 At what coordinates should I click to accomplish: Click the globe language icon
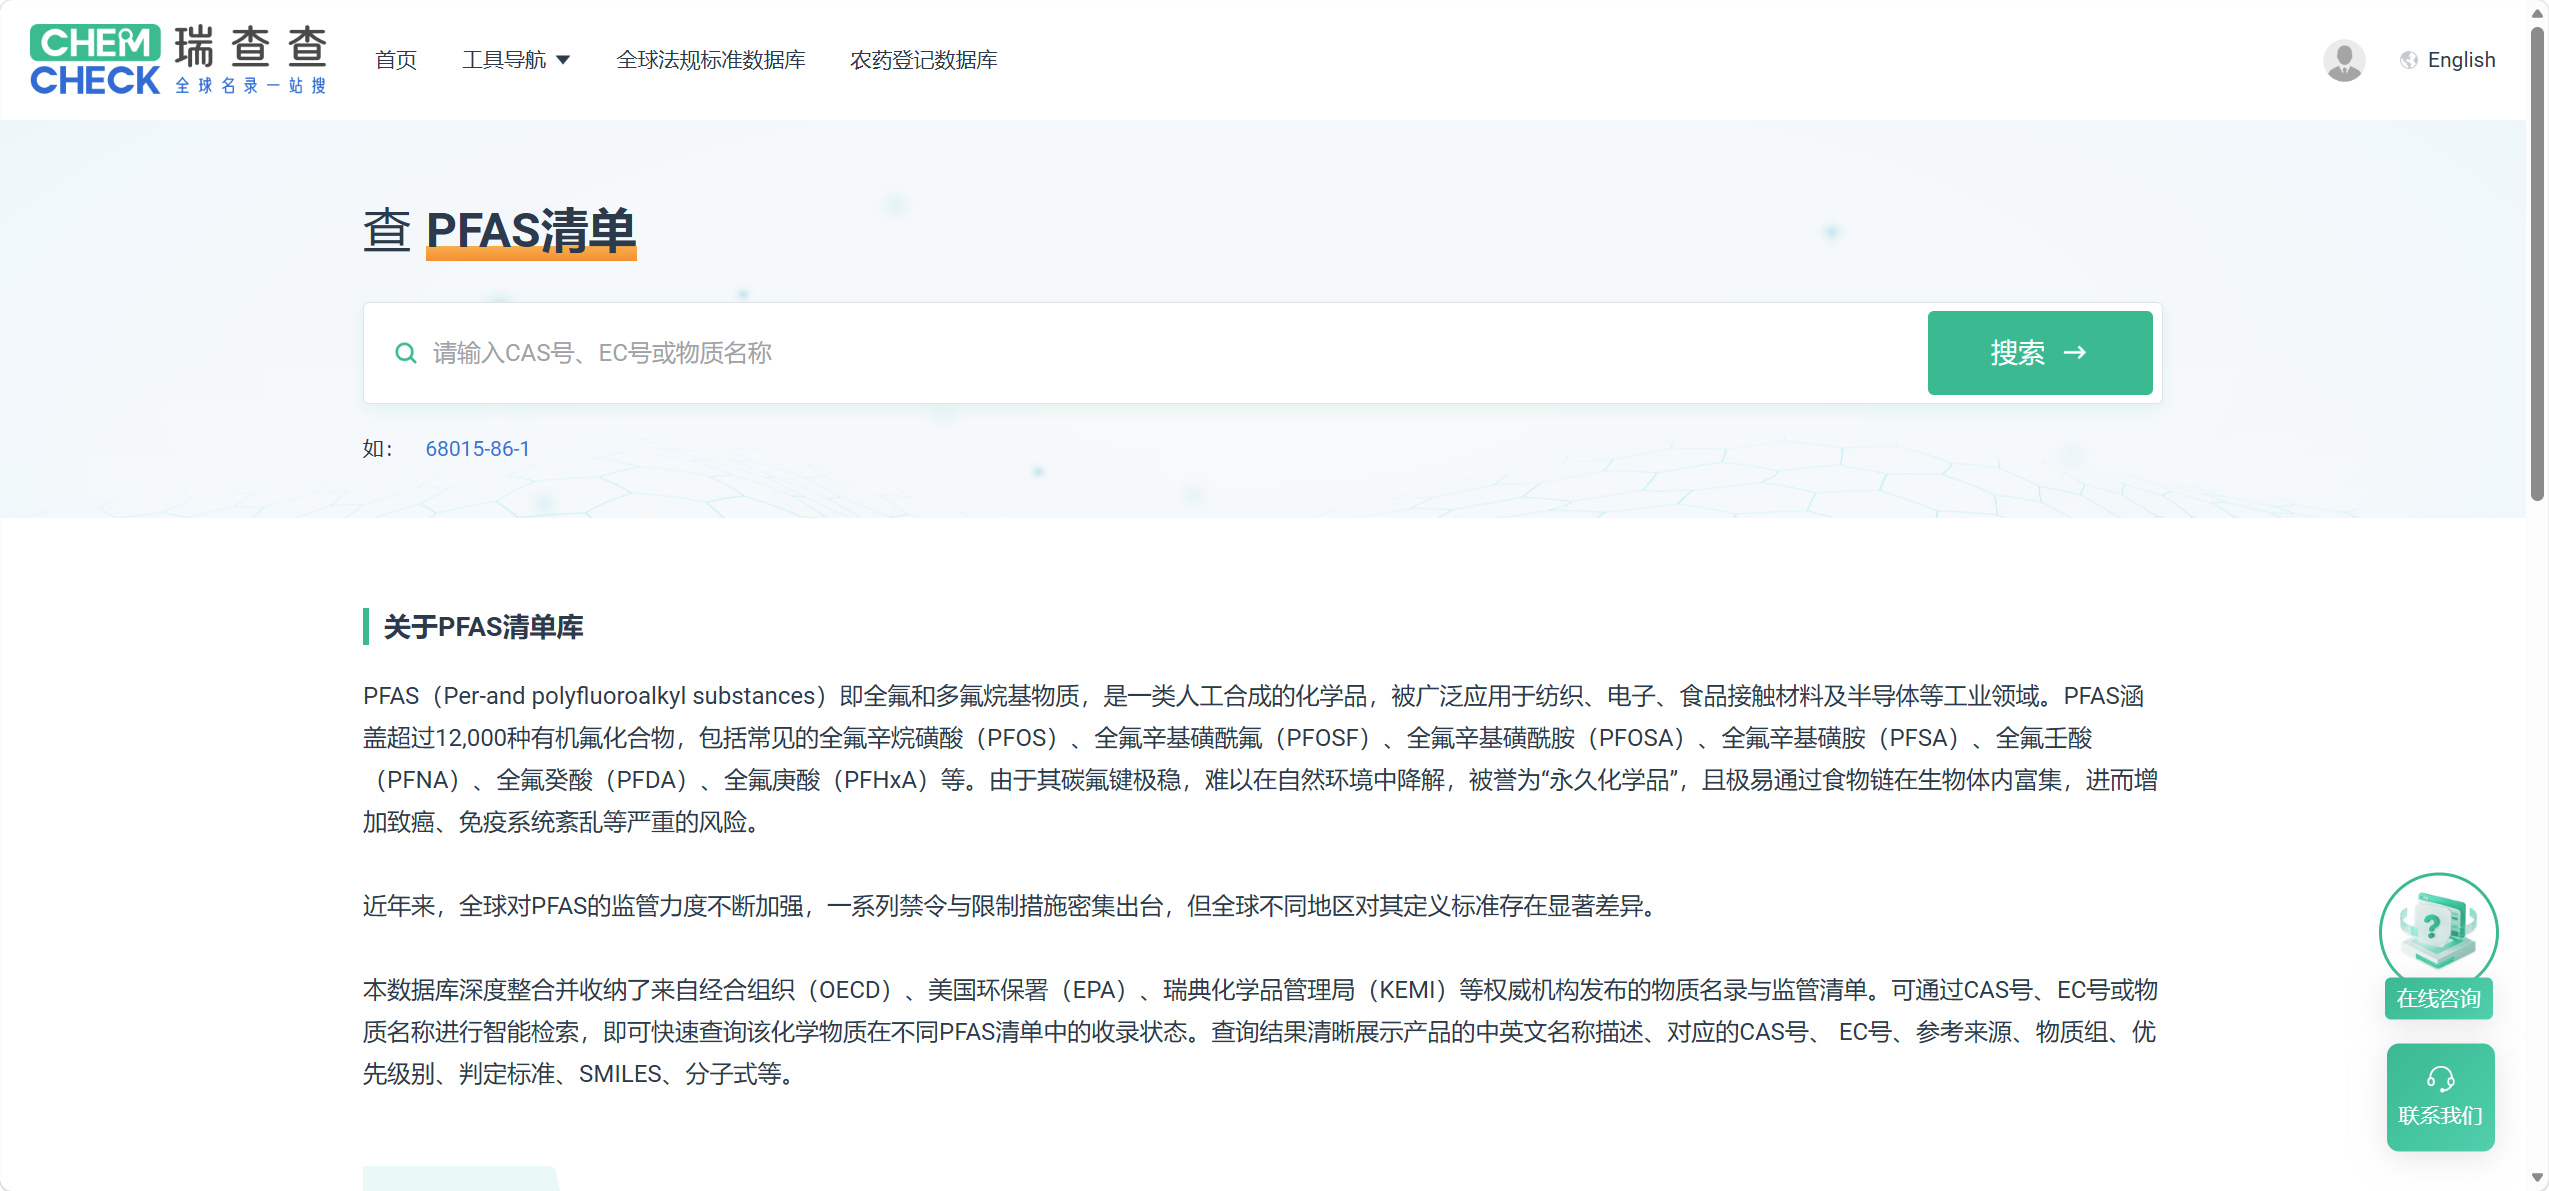[x=2406, y=60]
